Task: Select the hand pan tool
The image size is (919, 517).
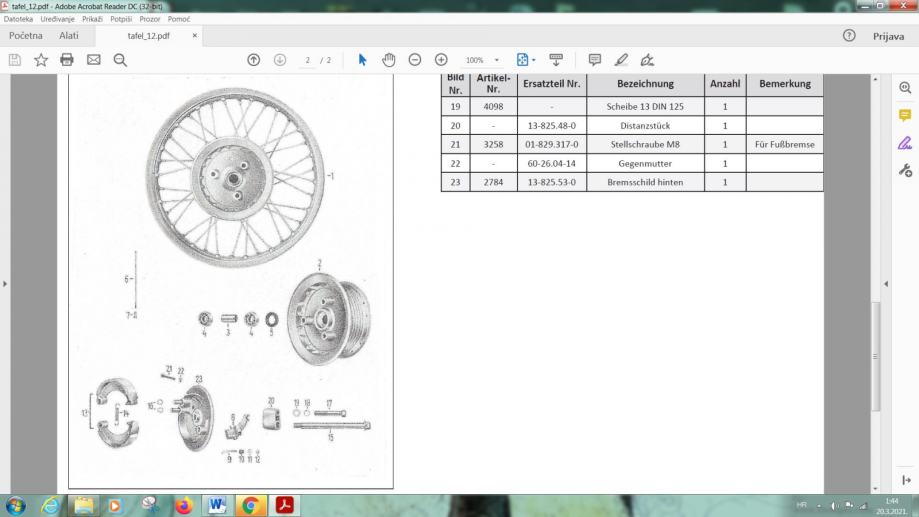Action: click(x=388, y=60)
